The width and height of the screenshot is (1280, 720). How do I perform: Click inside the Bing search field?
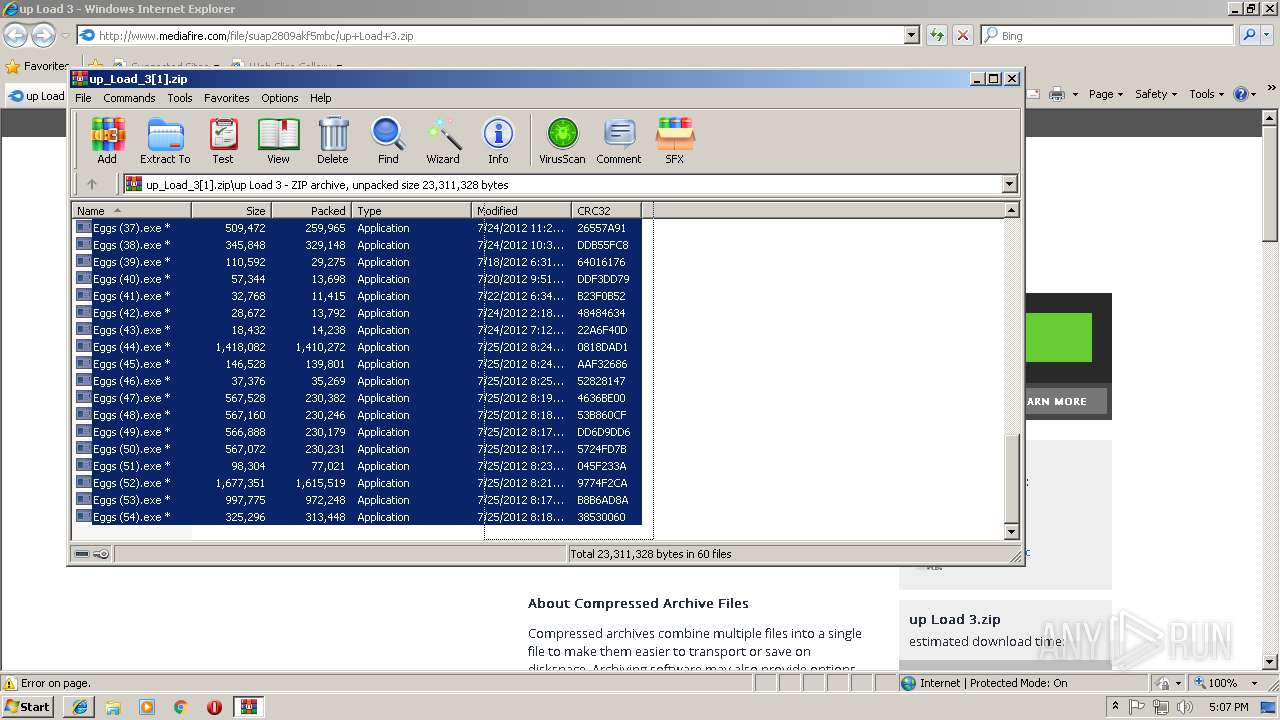tap(1107, 35)
